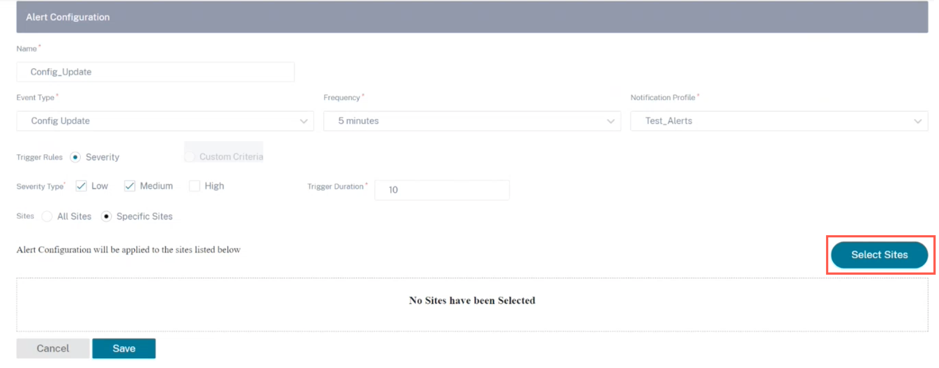Click the Select Sites button

coord(879,255)
